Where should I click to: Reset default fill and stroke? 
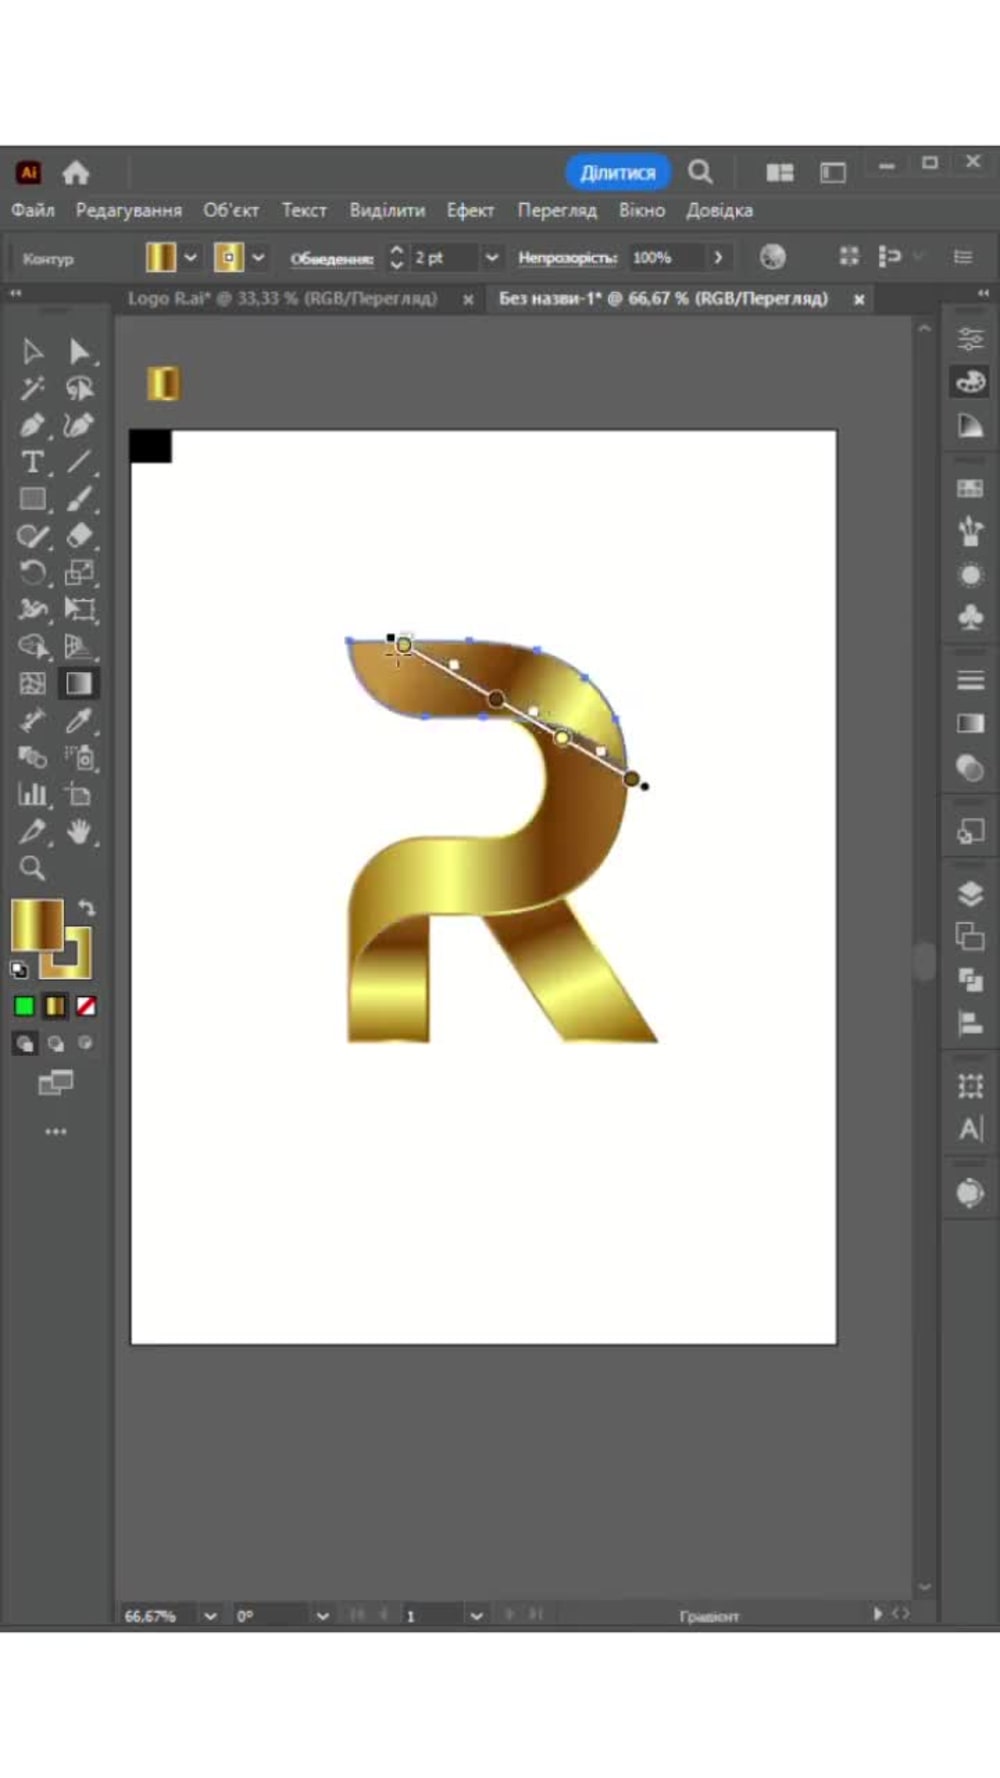click(19, 969)
